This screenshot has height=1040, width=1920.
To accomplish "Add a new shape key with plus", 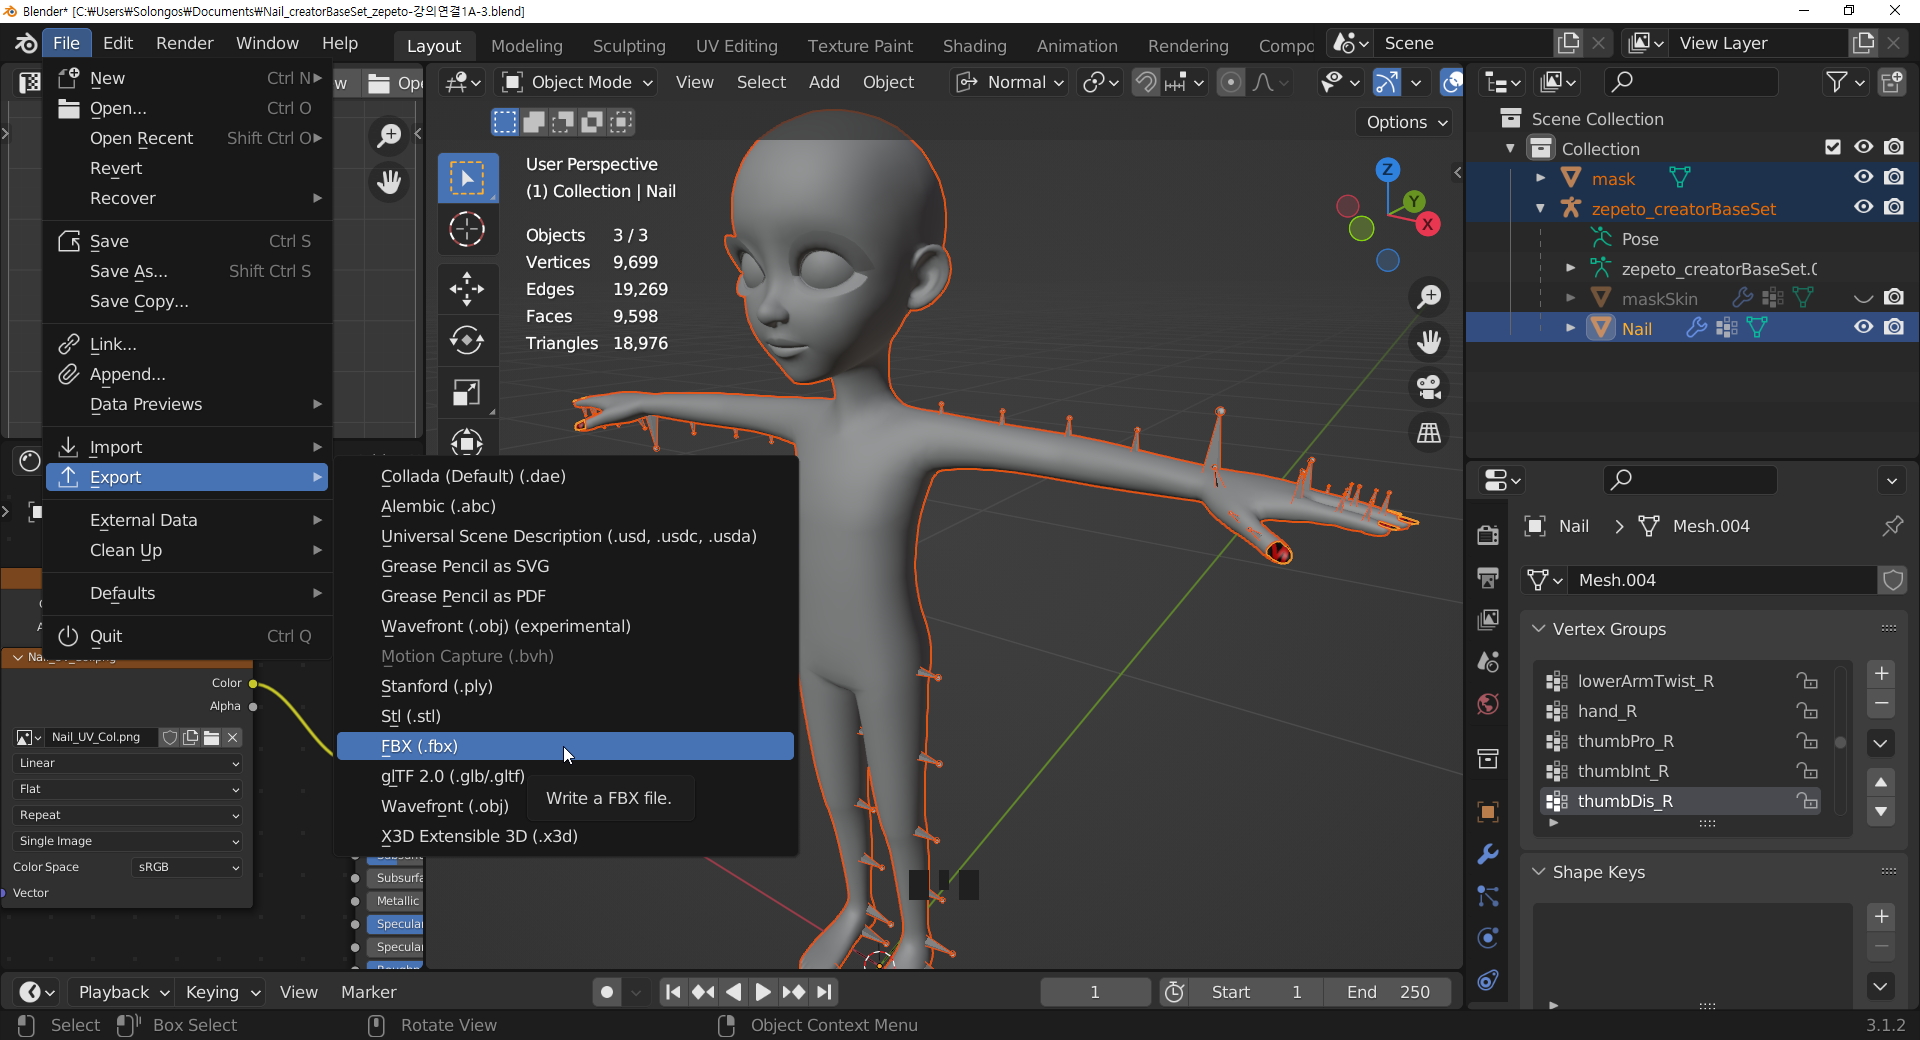I will [x=1881, y=917].
